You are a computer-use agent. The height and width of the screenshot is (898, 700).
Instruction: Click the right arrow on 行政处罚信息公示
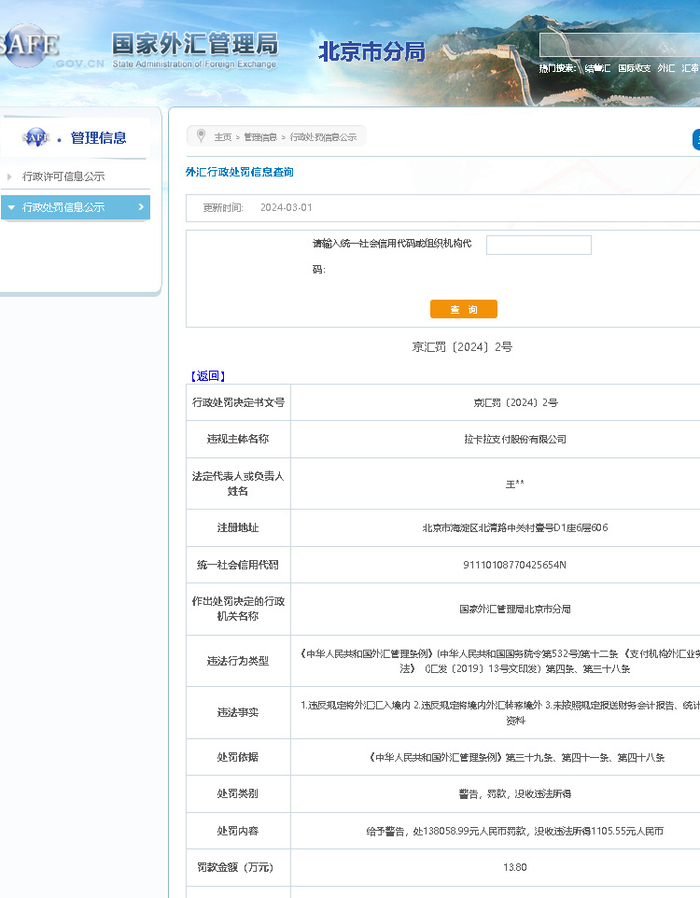click(x=141, y=207)
